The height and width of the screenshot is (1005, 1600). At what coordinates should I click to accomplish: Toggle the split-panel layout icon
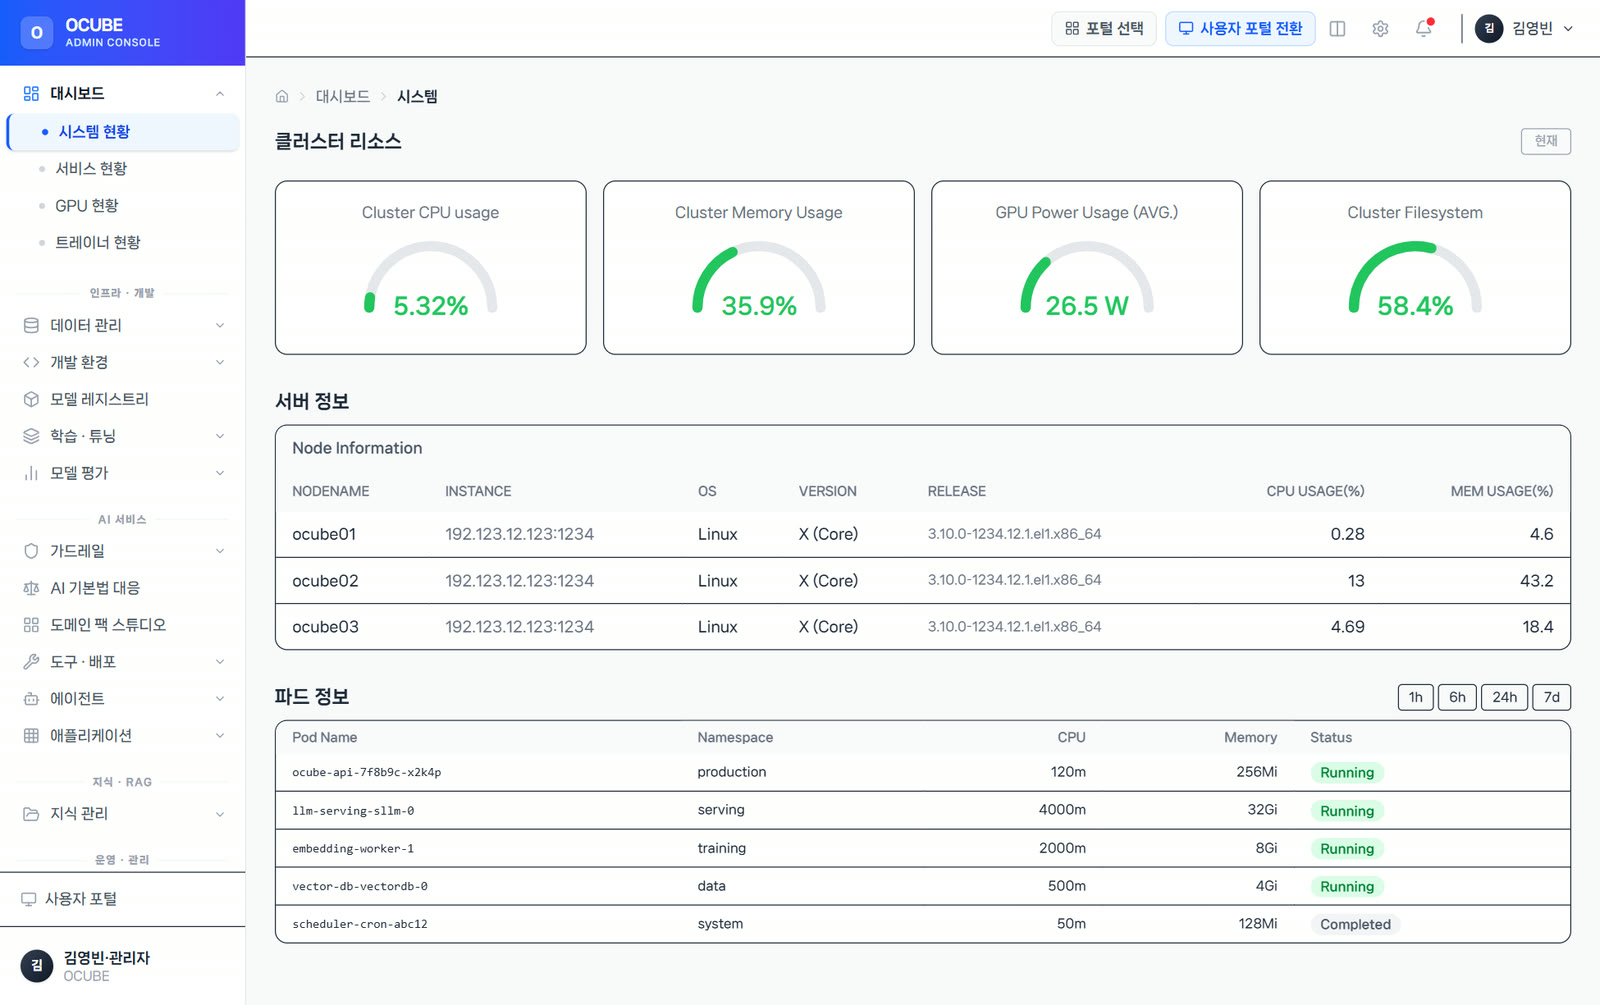pyautogui.click(x=1337, y=28)
